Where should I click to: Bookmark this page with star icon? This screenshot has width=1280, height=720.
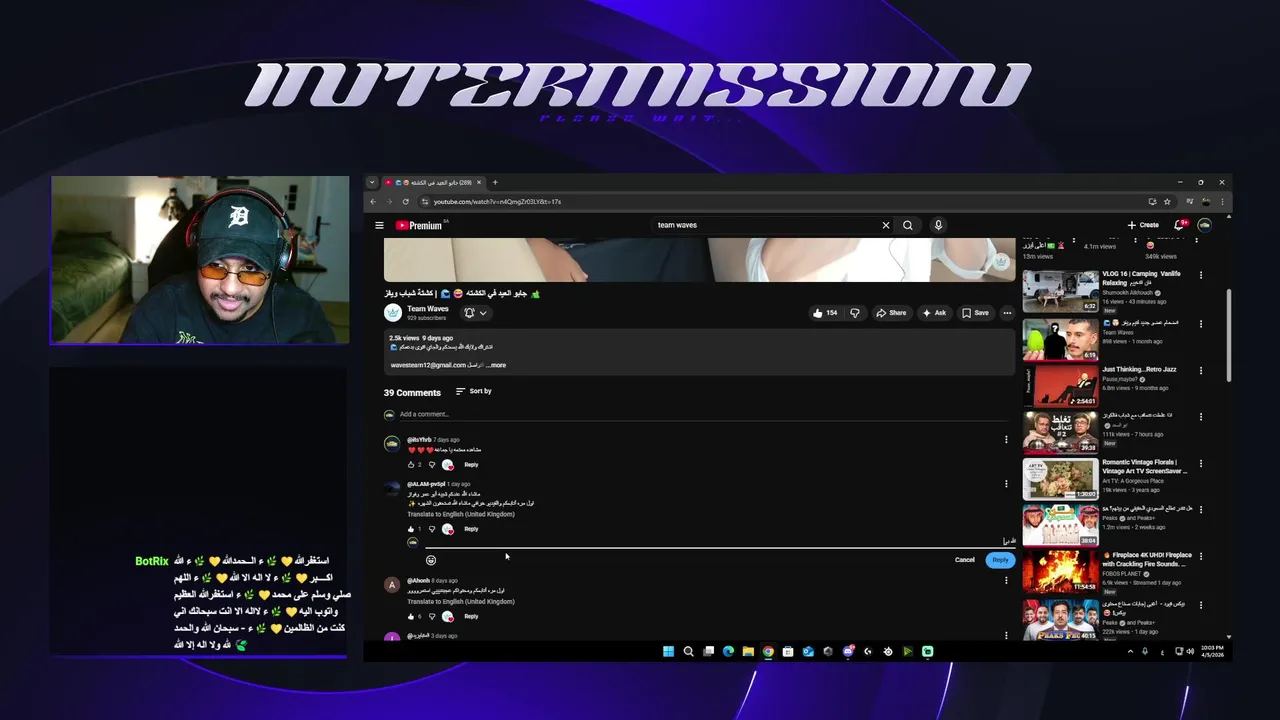click(x=1167, y=201)
